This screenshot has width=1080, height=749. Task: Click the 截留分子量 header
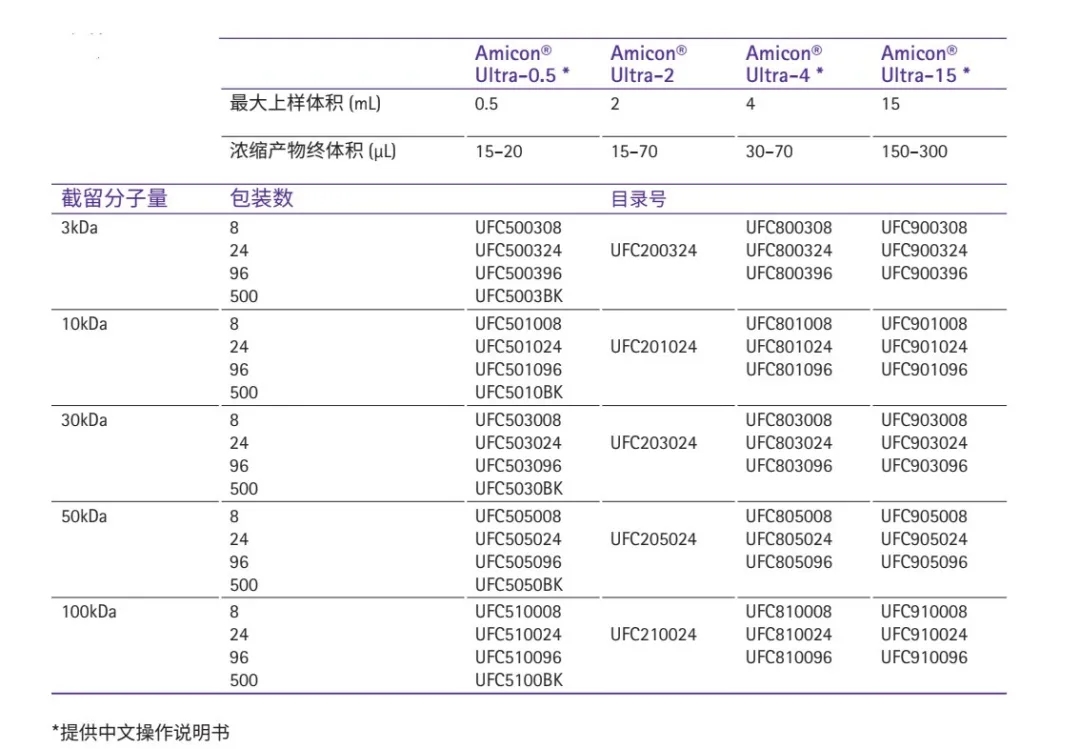[x=115, y=199]
